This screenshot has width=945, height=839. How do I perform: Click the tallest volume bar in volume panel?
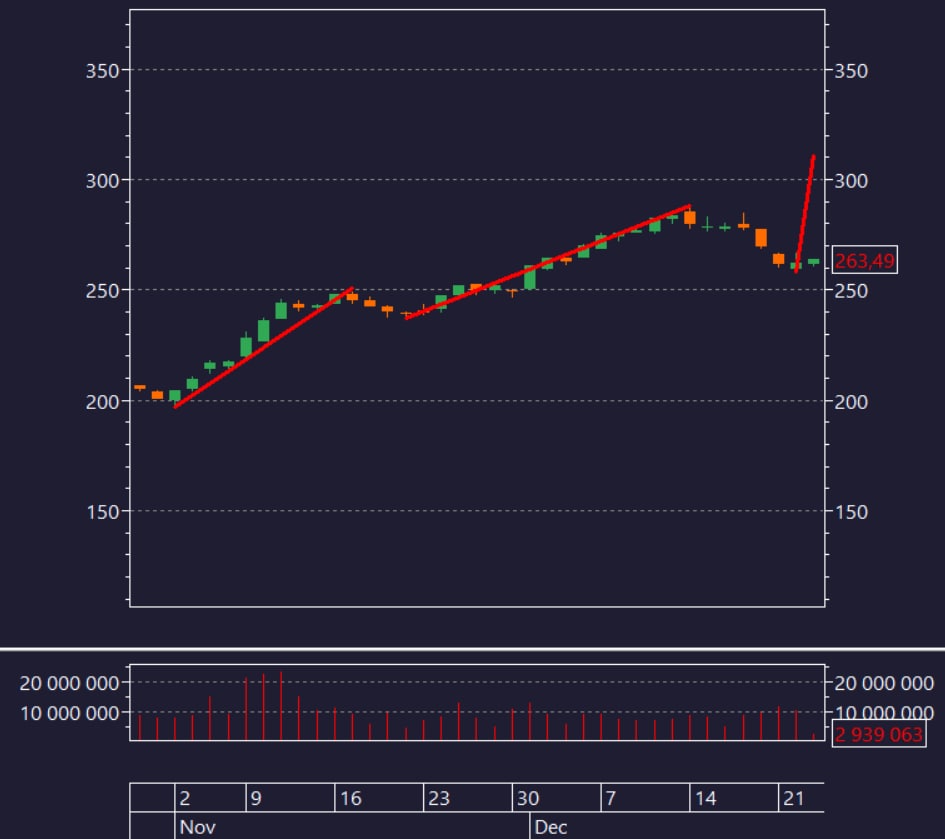pos(281,705)
